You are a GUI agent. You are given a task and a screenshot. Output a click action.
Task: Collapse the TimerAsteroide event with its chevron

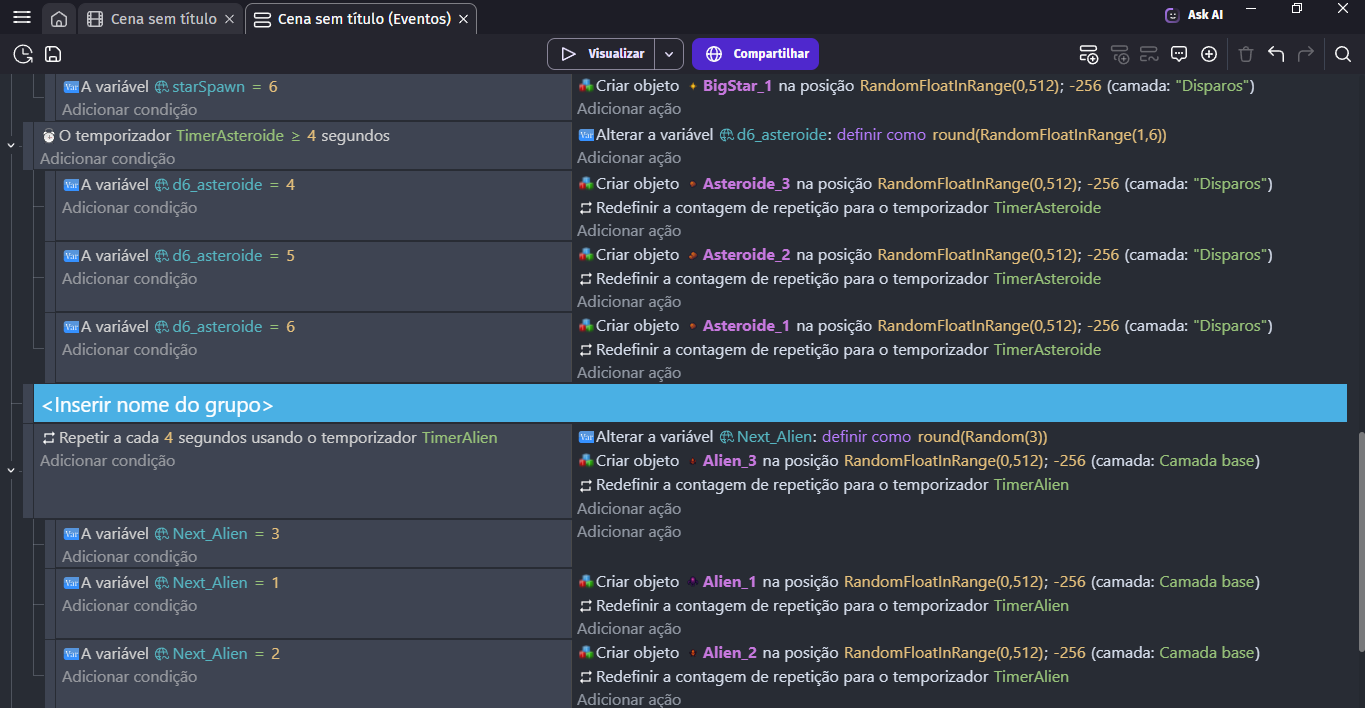[11, 145]
